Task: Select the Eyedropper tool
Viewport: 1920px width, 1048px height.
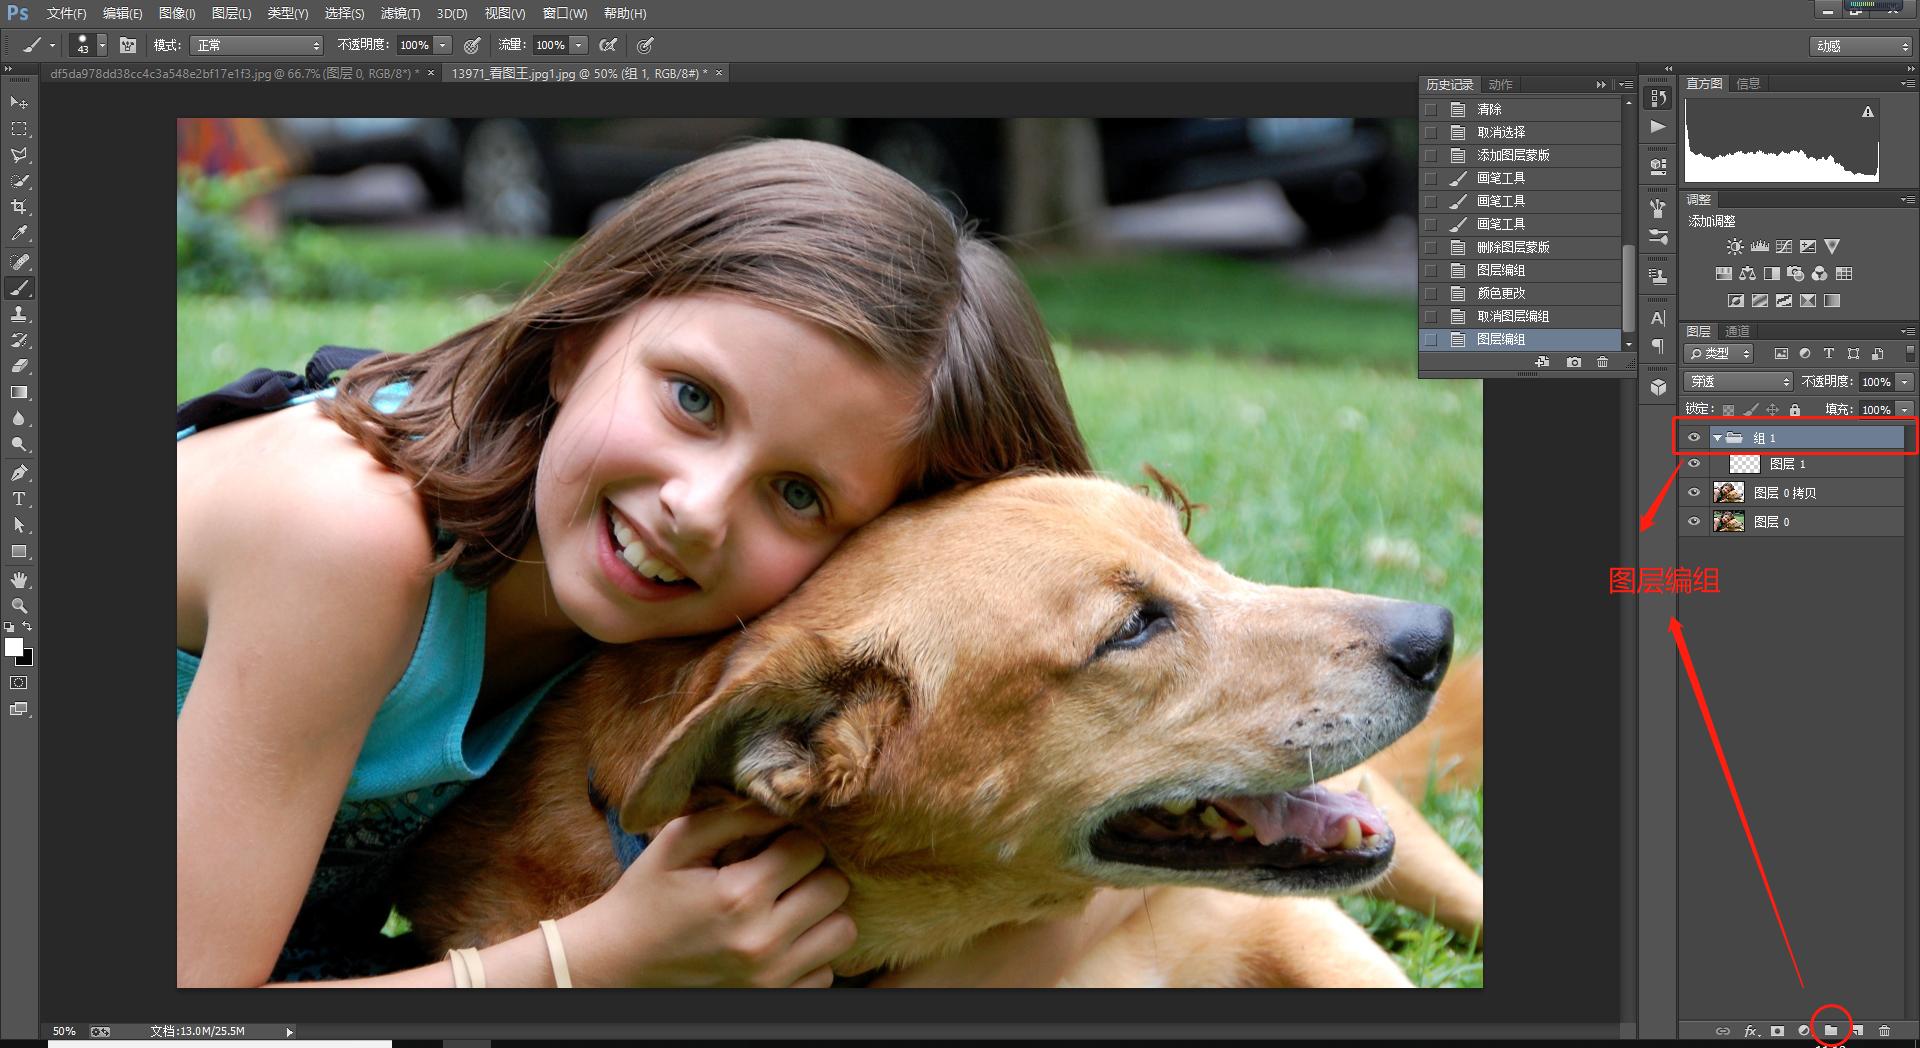Action: [19, 234]
